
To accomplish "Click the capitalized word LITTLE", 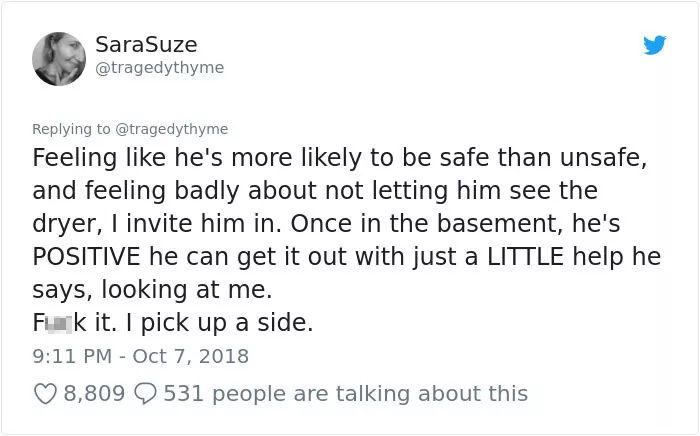I will [525, 257].
